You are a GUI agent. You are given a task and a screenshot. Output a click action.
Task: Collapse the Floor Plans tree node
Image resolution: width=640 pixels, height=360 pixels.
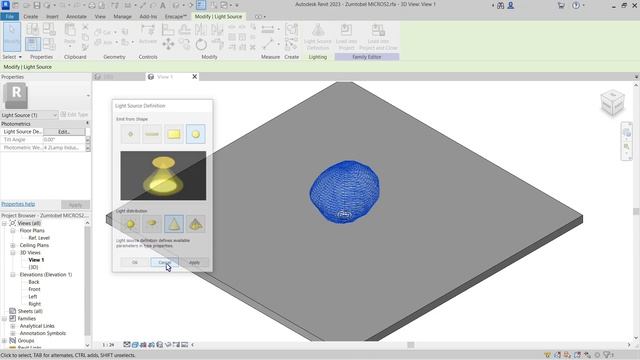(x=13, y=231)
